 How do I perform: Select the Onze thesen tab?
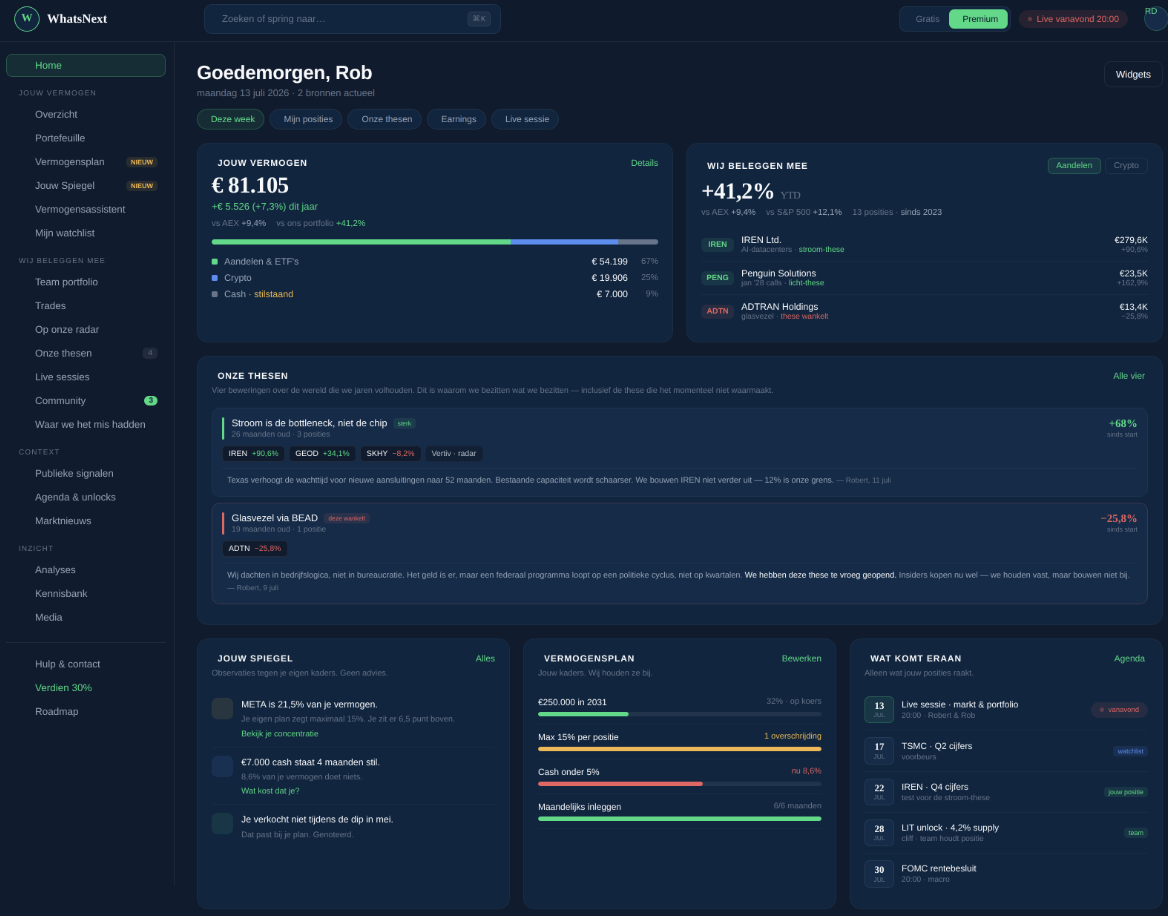point(386,119)
